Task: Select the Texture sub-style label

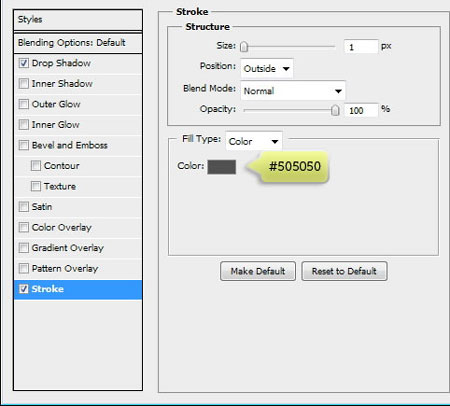Action: pyautogui.click(x=60, y=186)
